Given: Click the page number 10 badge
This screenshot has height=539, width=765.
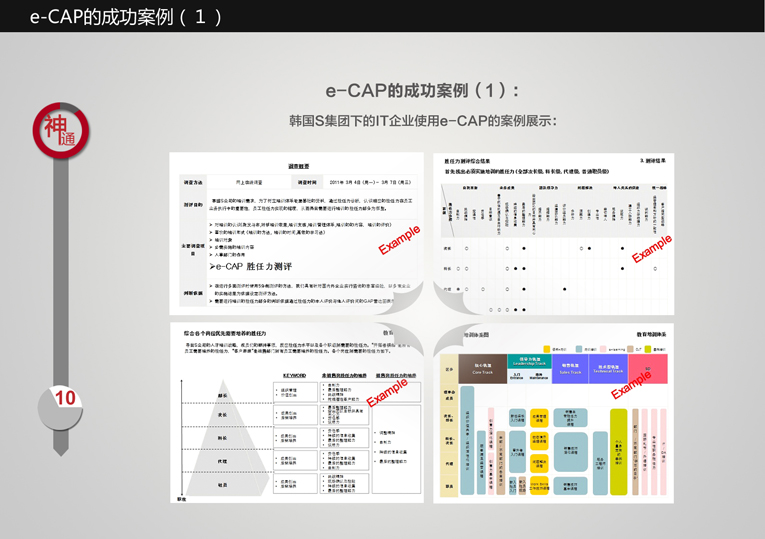Looking at the screenshot, I should (60, 408).
